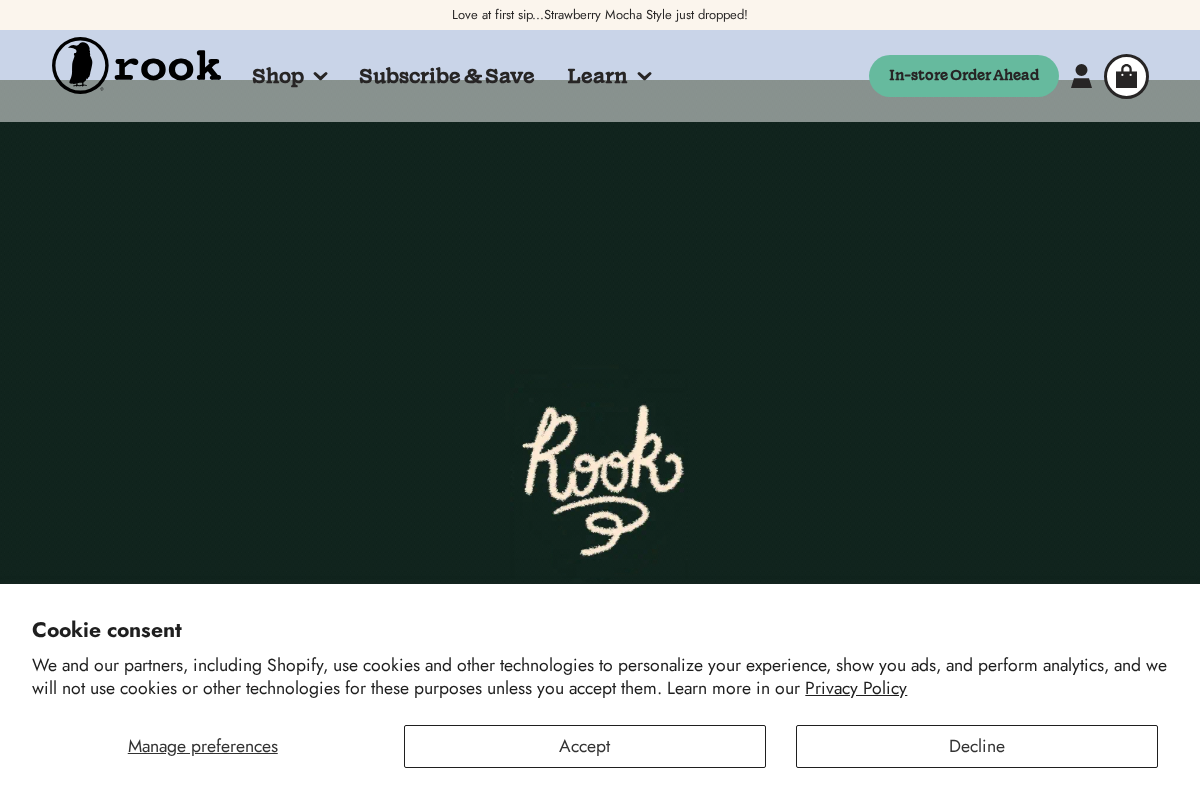This screenshot has width=1200, height=800.
Task: Open the Shop chevron arrow
Action: point(320,76)
